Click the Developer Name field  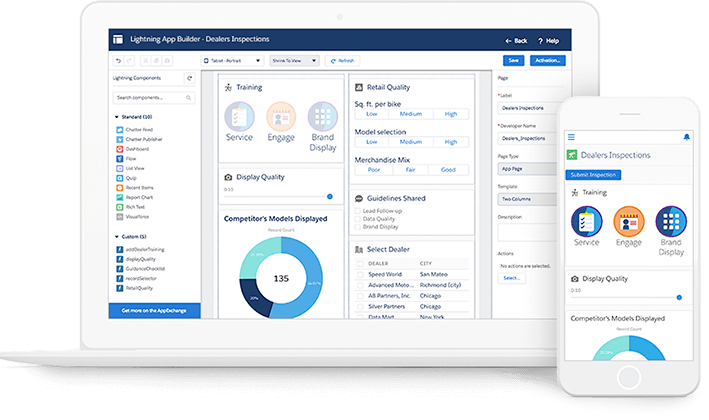click(x=528, y=138)
